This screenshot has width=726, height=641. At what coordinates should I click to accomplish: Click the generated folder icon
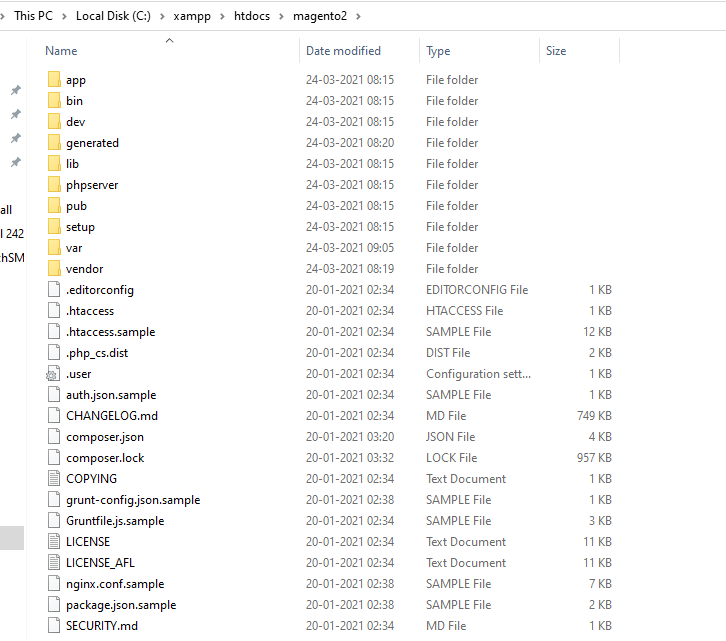(x=54, y=142)
